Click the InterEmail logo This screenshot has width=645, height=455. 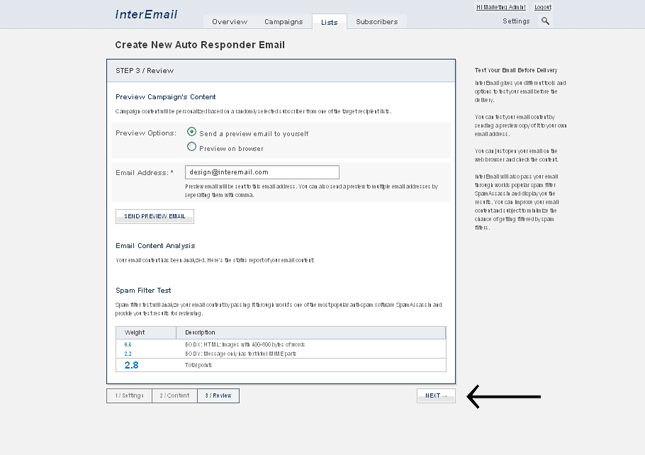(x=146, y=15)
